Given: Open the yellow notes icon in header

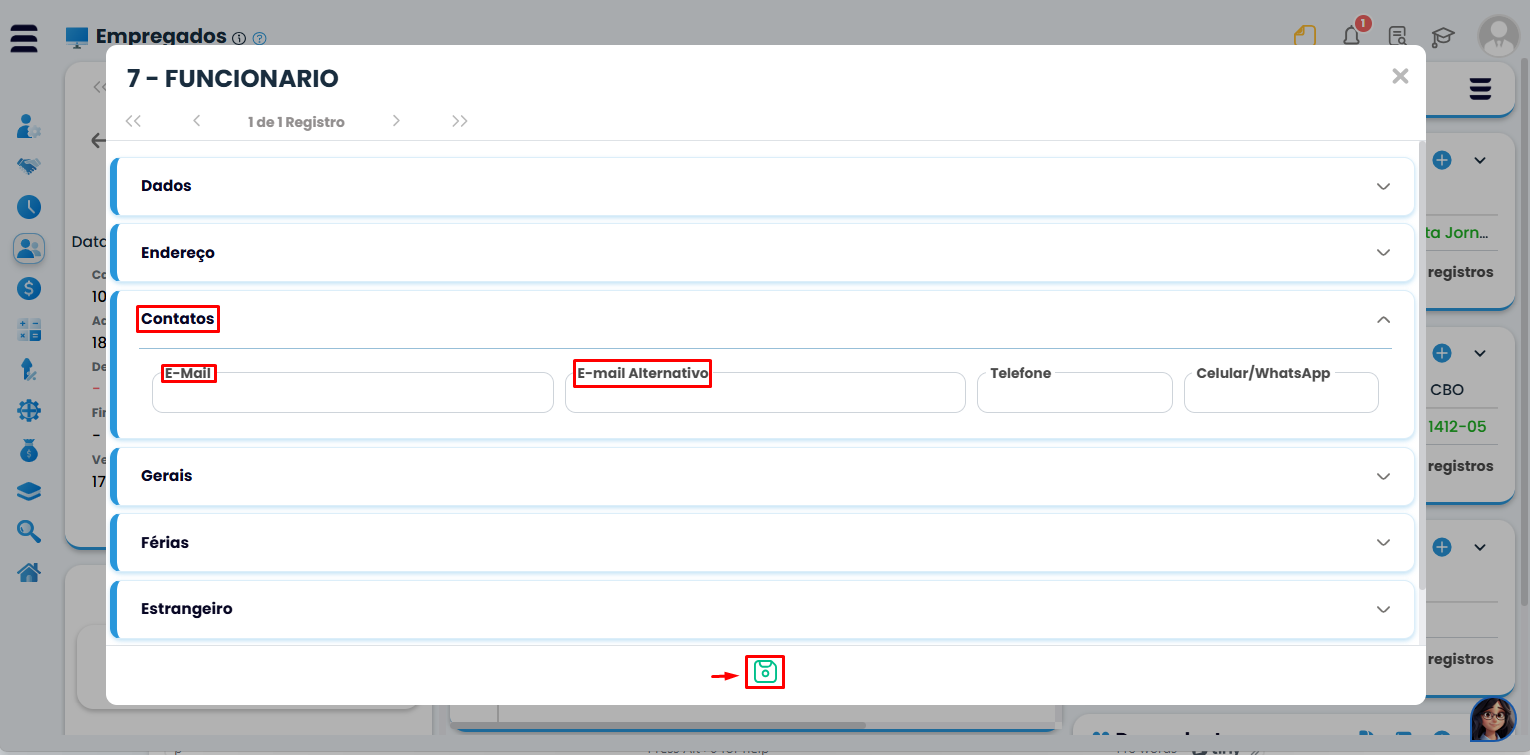Looking at the screenshot, I should point(1305,37).
